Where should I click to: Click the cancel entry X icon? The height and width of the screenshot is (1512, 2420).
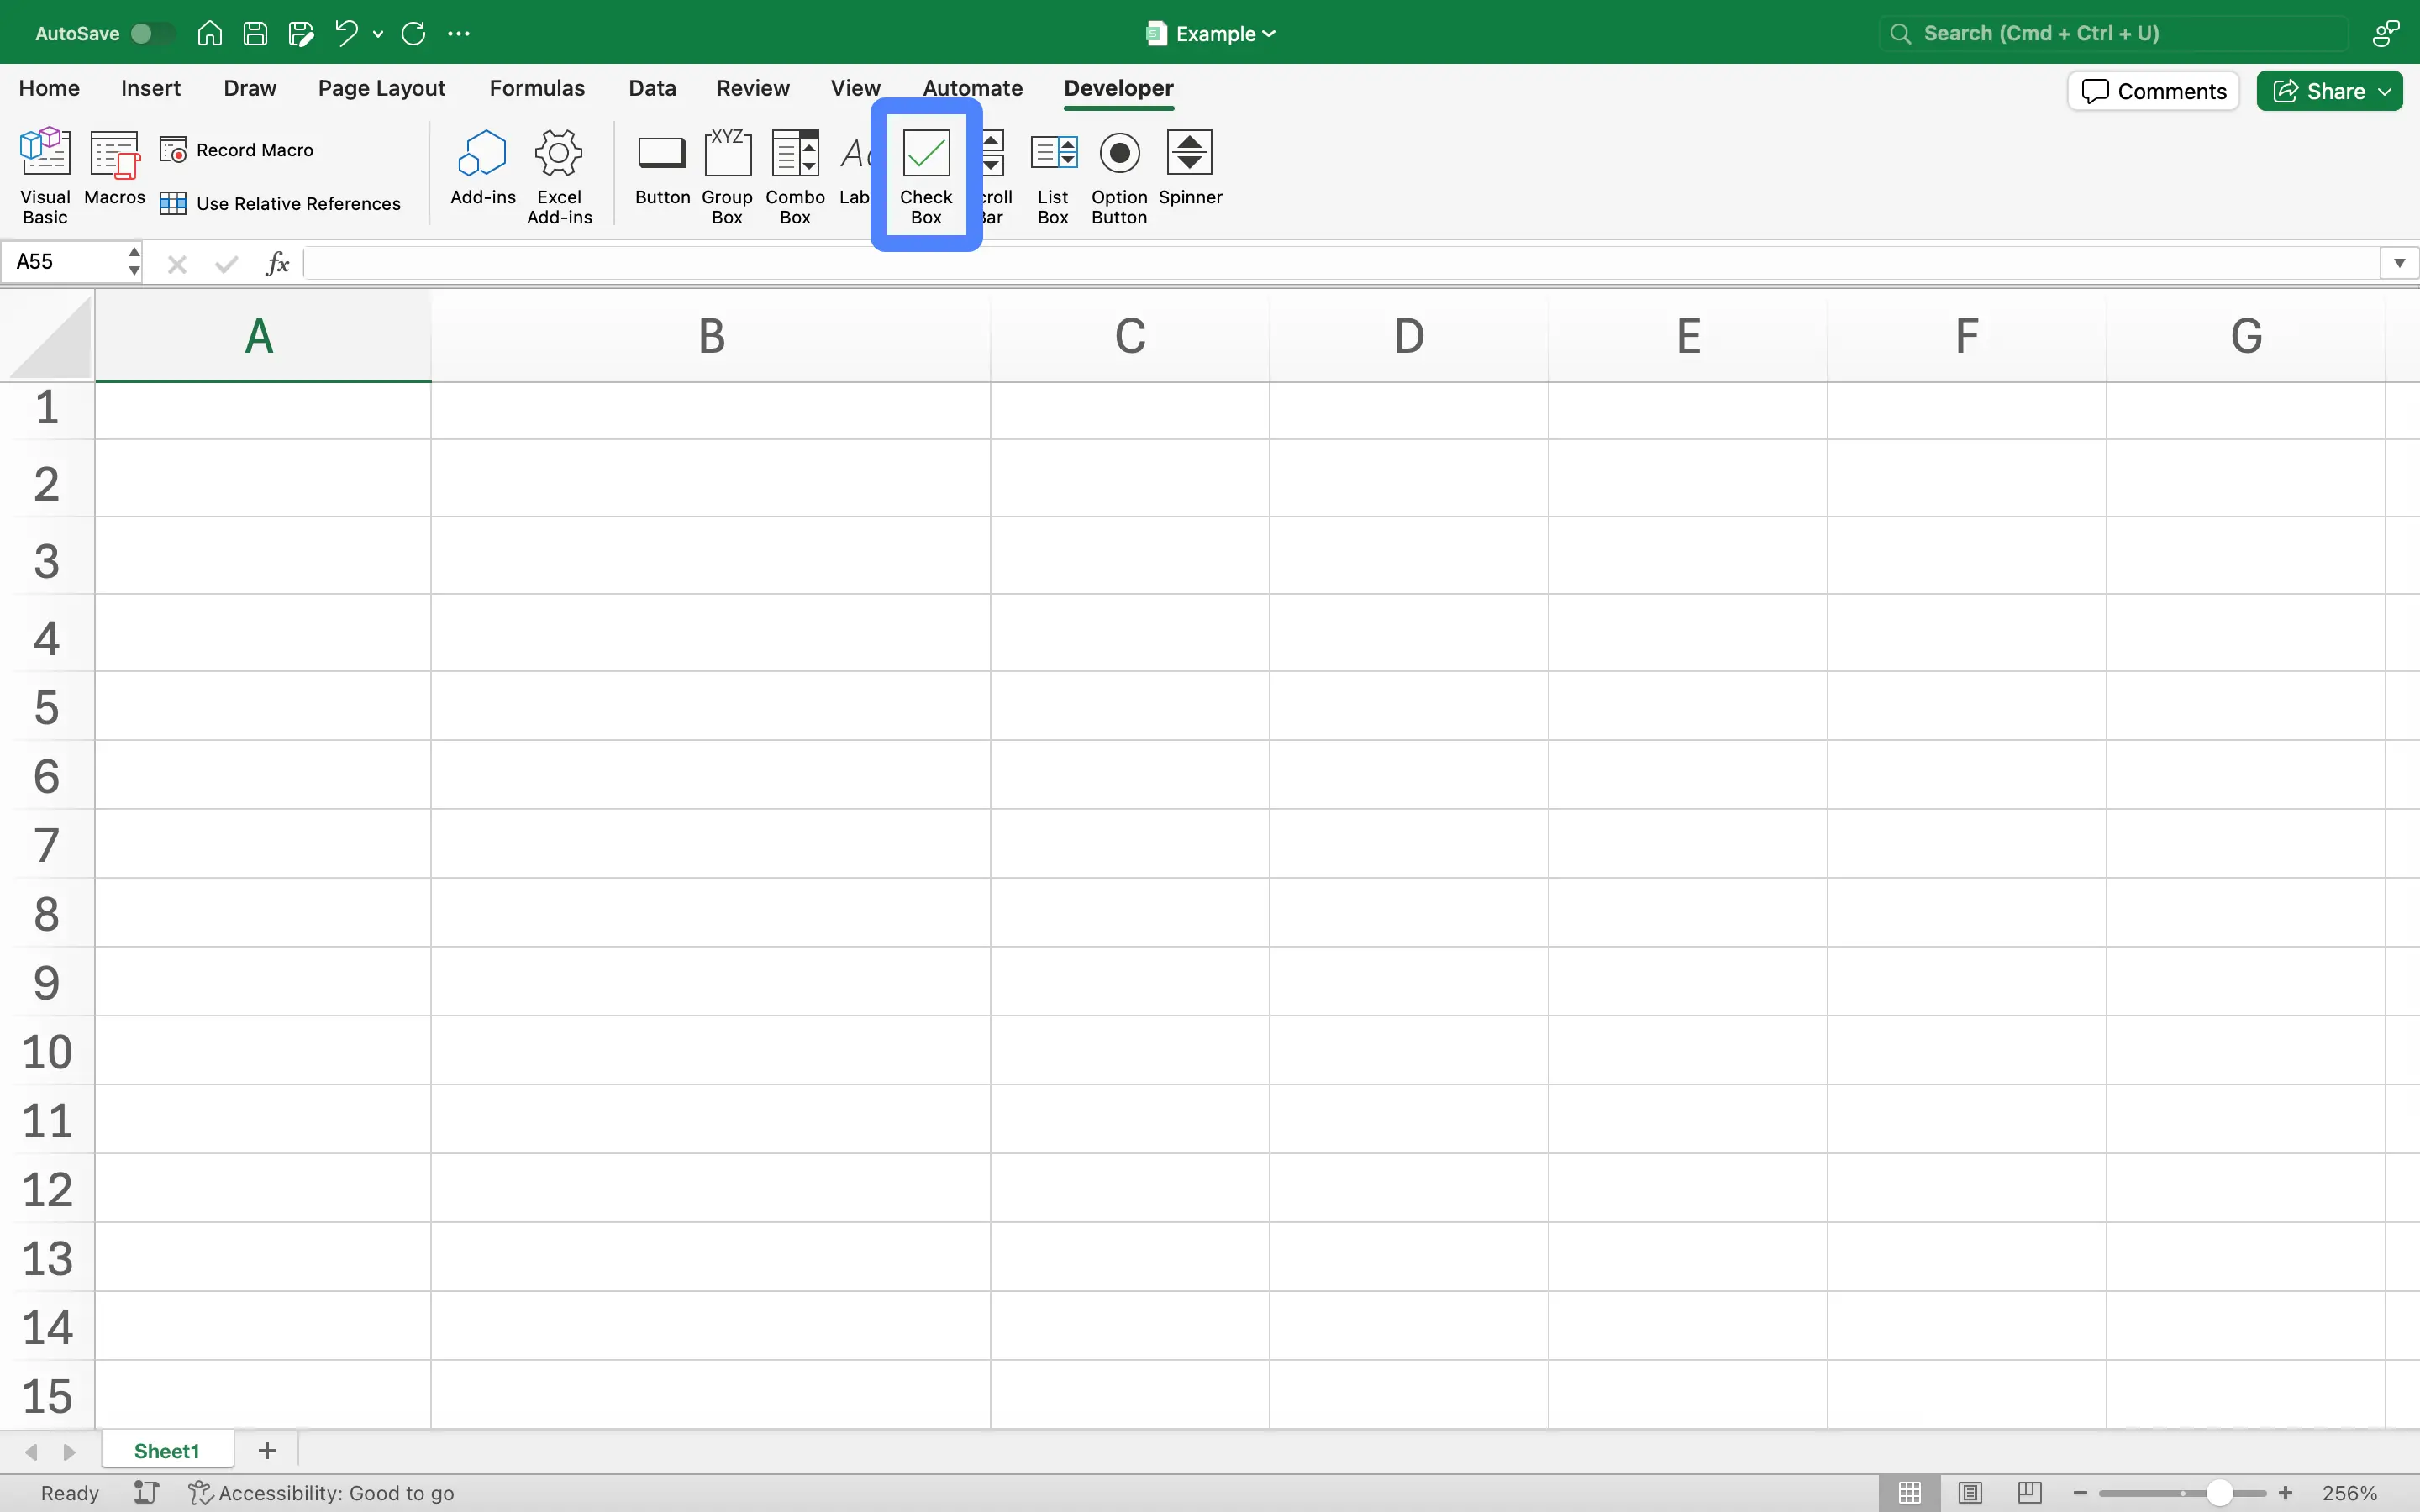pos(177,264)
